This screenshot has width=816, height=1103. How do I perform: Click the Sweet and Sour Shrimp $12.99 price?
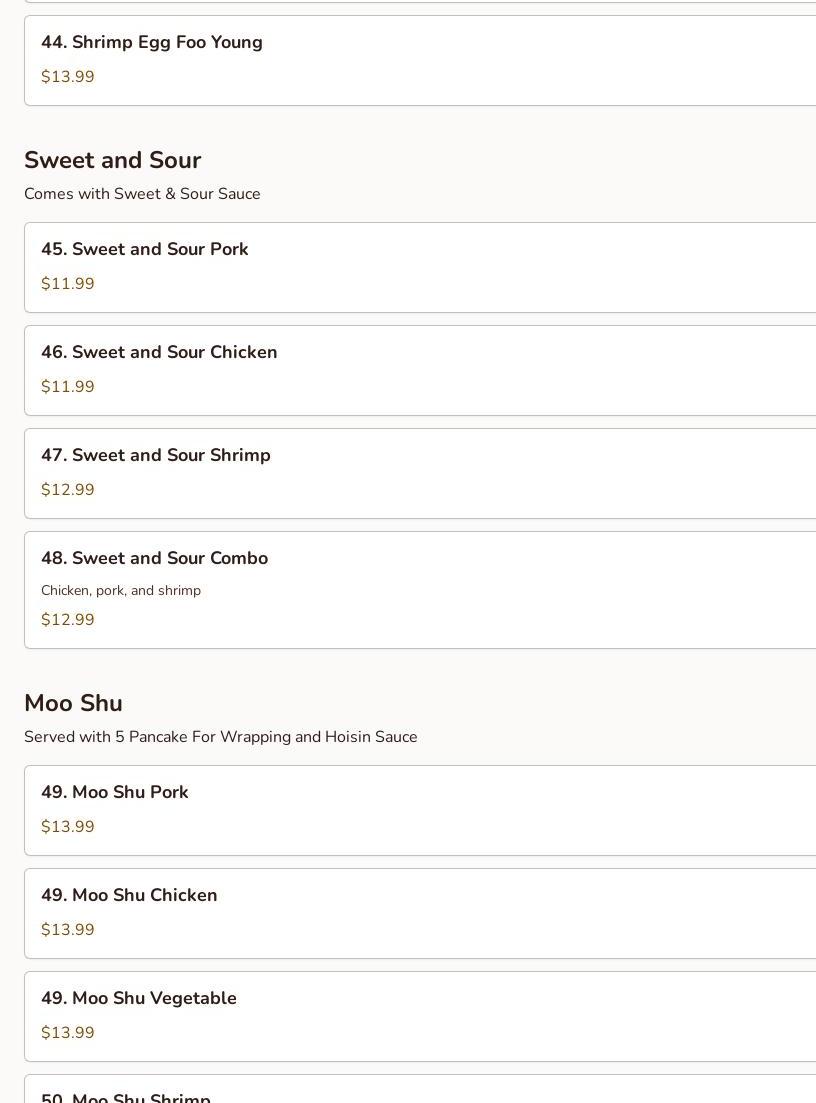[67, 490]
